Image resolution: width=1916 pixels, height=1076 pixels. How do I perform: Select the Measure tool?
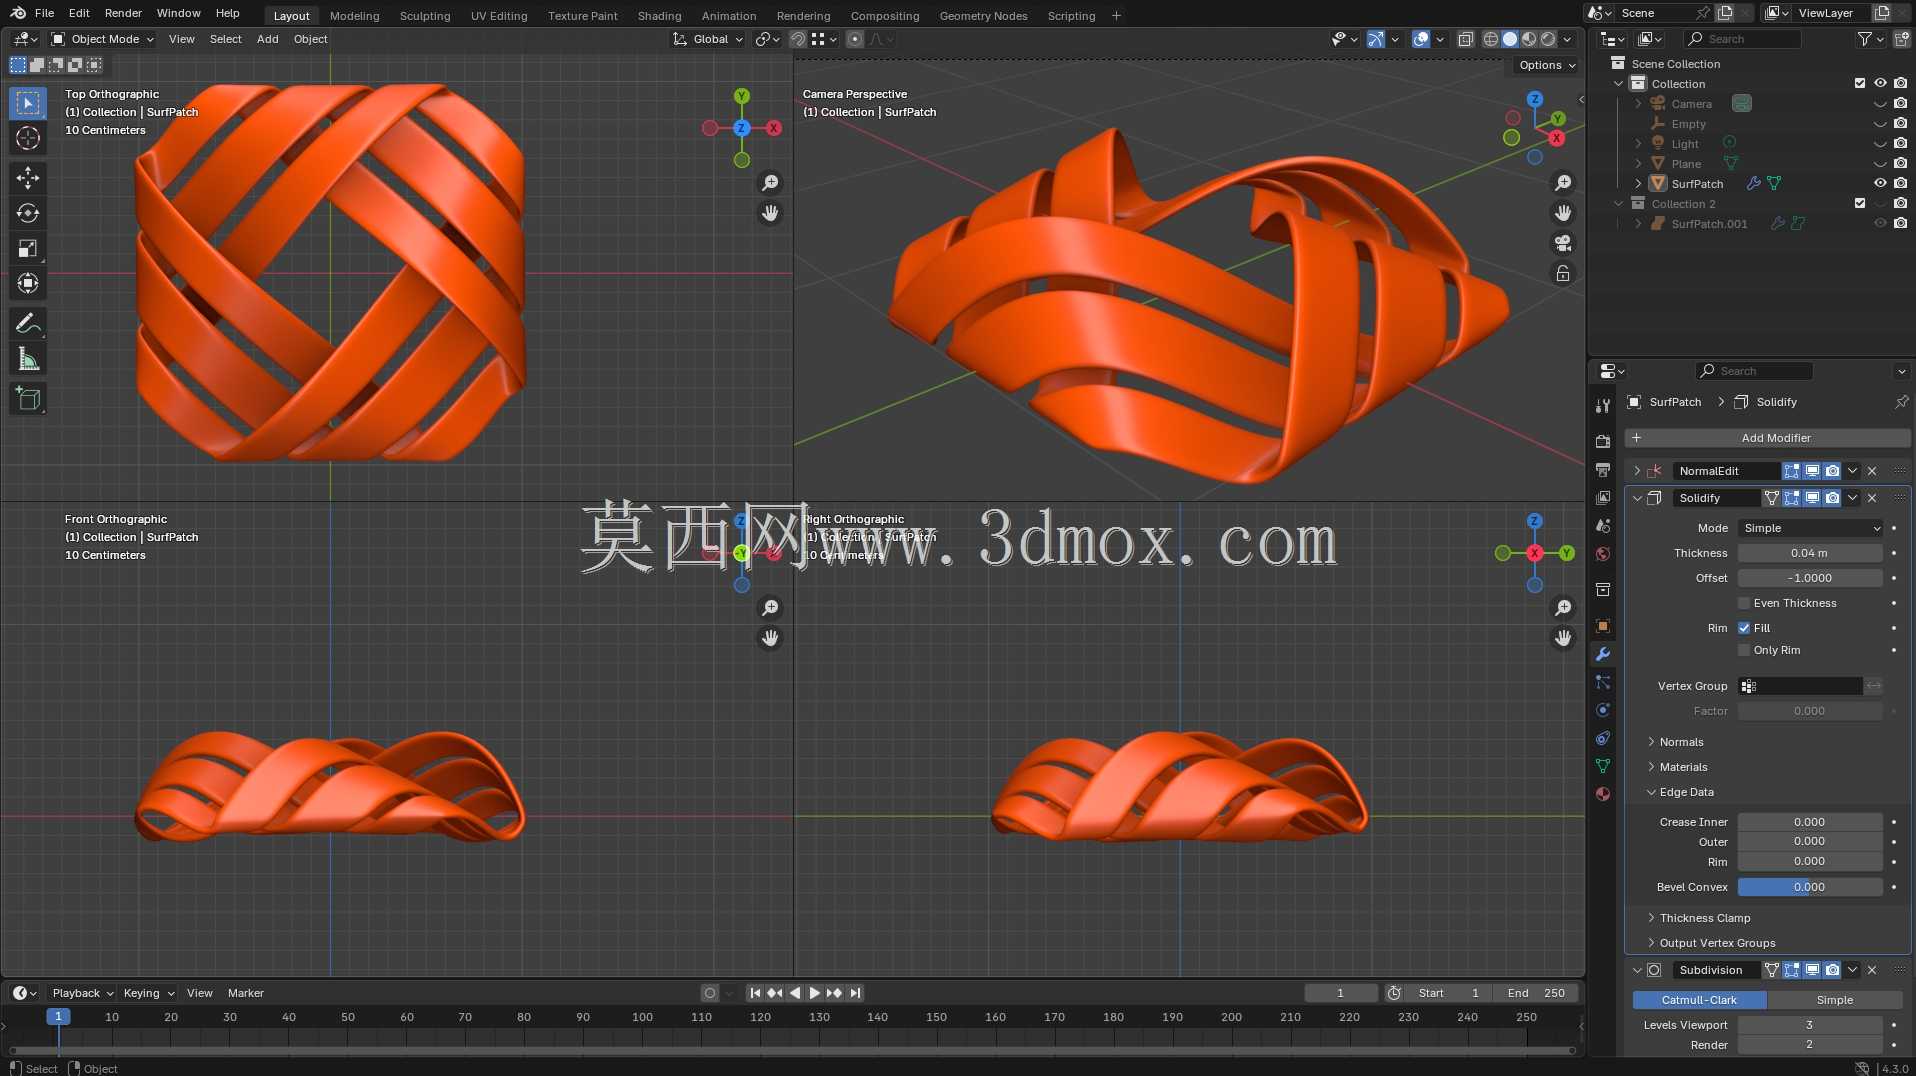click(x=28, y=359)
